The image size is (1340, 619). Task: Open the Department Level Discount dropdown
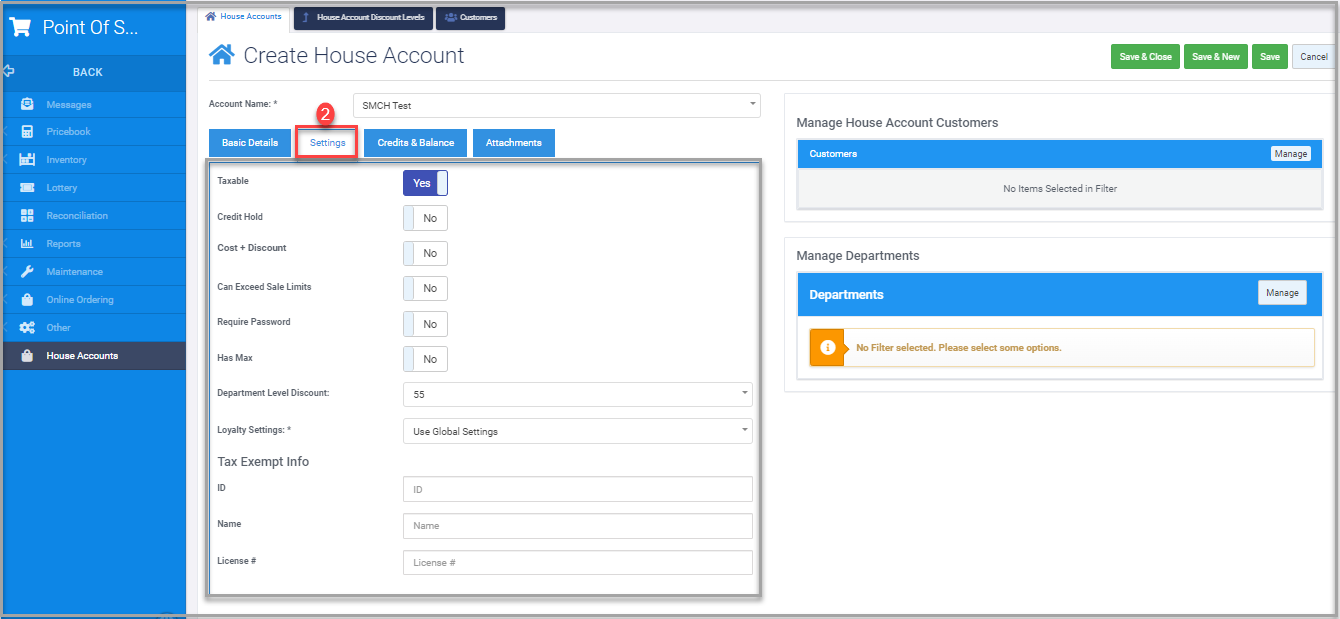tap(577, 394)
